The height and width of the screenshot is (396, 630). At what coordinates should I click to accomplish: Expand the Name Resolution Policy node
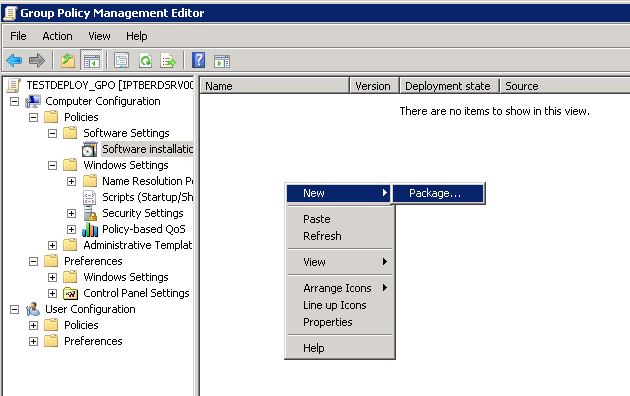[x=71, y=181]
